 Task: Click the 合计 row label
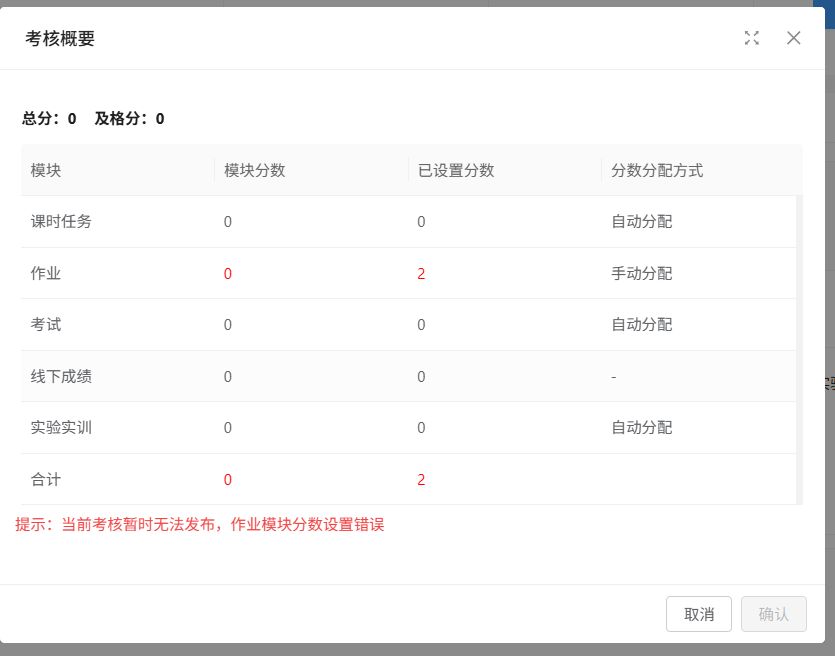pos(46,480)
